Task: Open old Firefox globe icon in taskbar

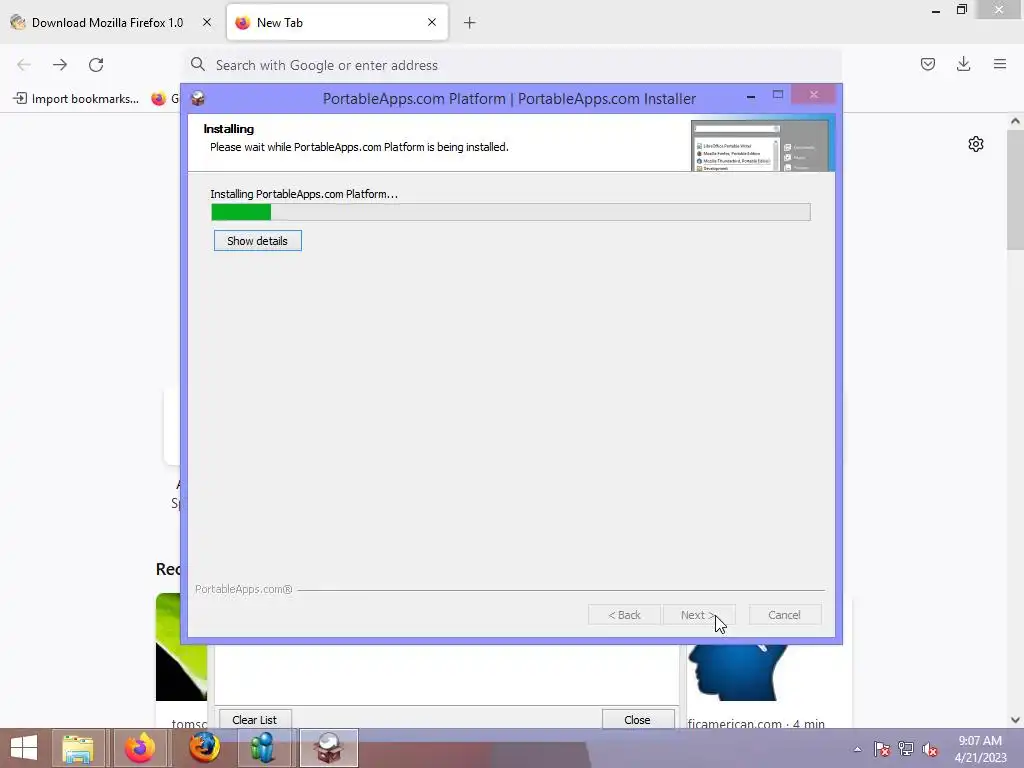Action: coord(204,748)
